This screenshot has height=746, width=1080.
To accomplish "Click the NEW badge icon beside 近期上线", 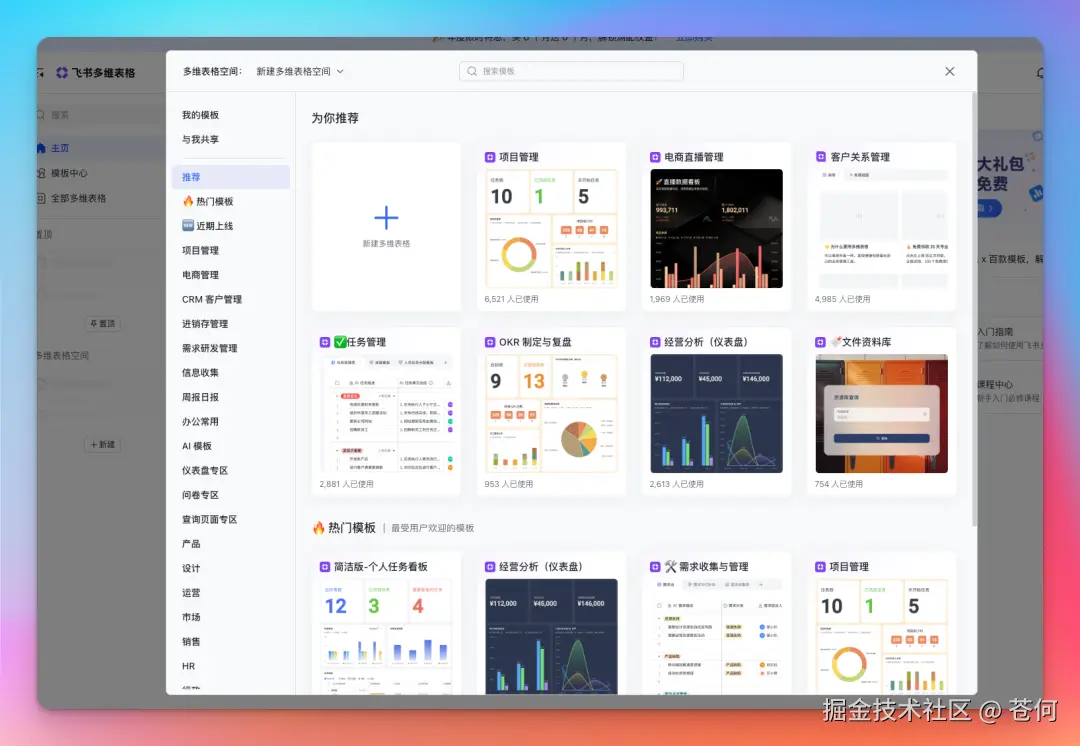I will (188, 224).
